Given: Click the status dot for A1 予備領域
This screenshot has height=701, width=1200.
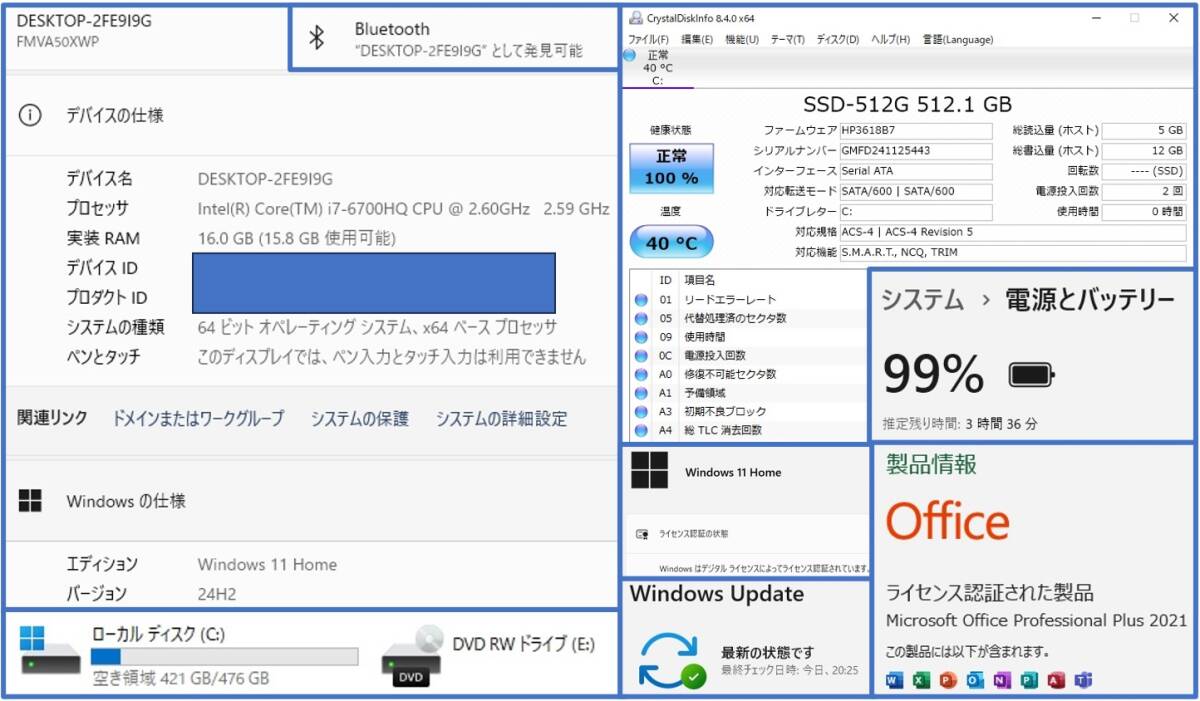Looking at the screenshot, I should (640, 393).
